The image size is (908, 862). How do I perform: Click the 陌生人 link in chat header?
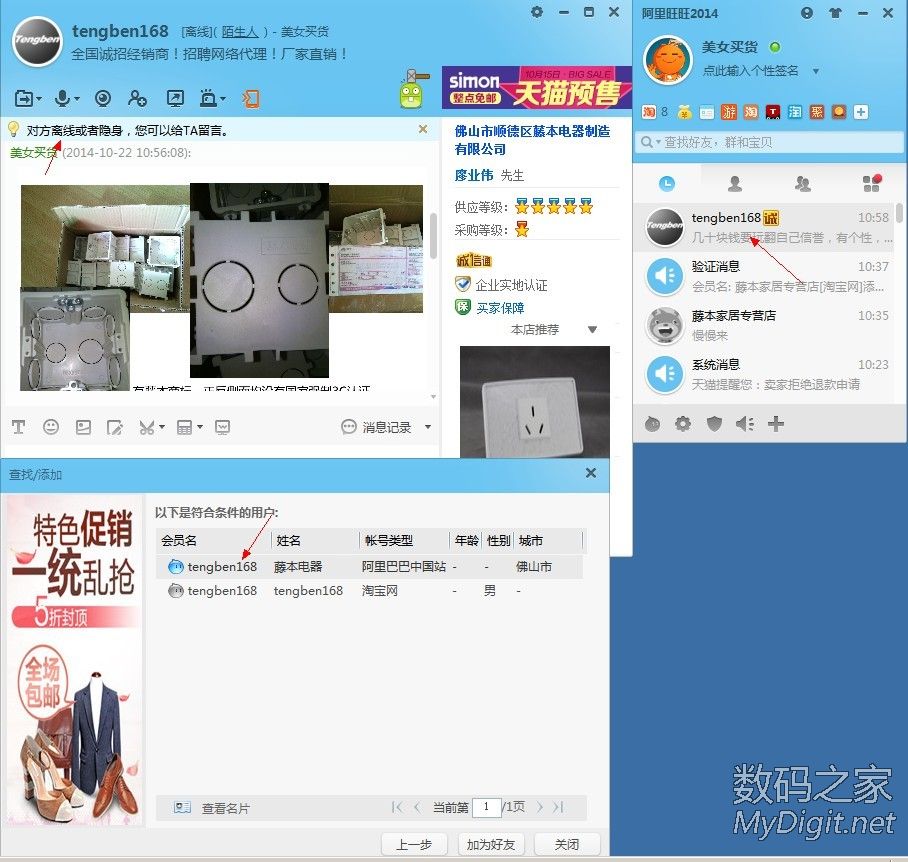(240, 31)
